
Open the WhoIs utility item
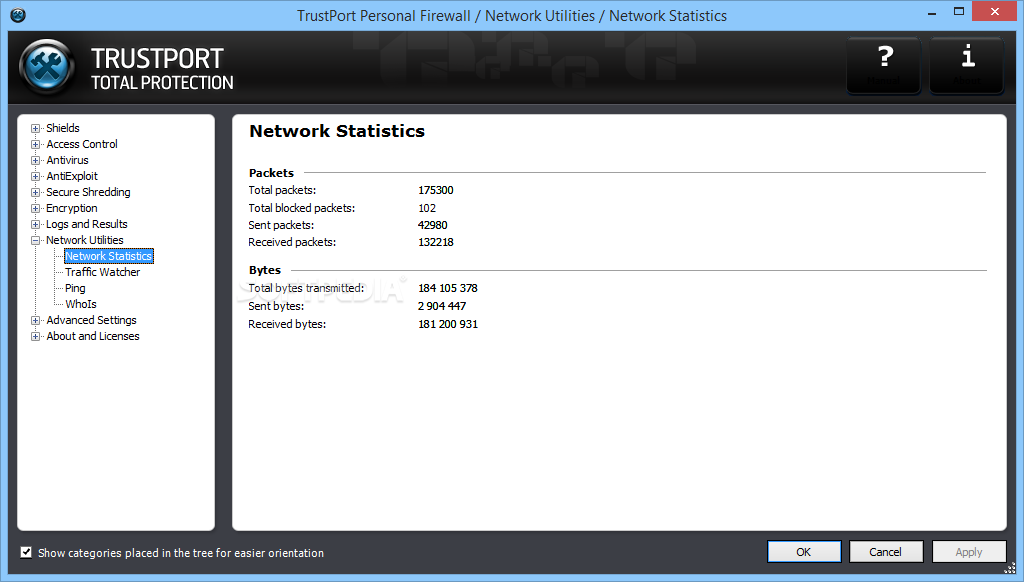tap(81, 304)
